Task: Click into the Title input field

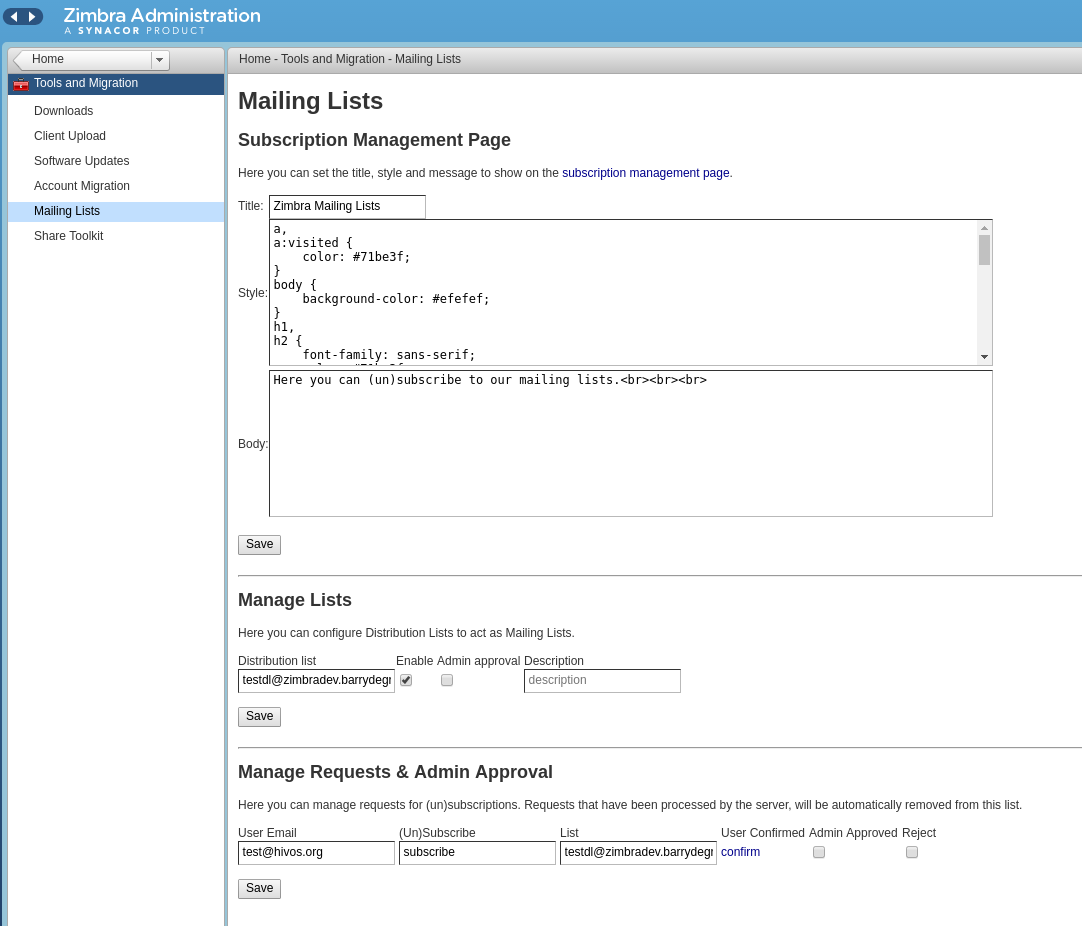Action: (x=347, y=206)
